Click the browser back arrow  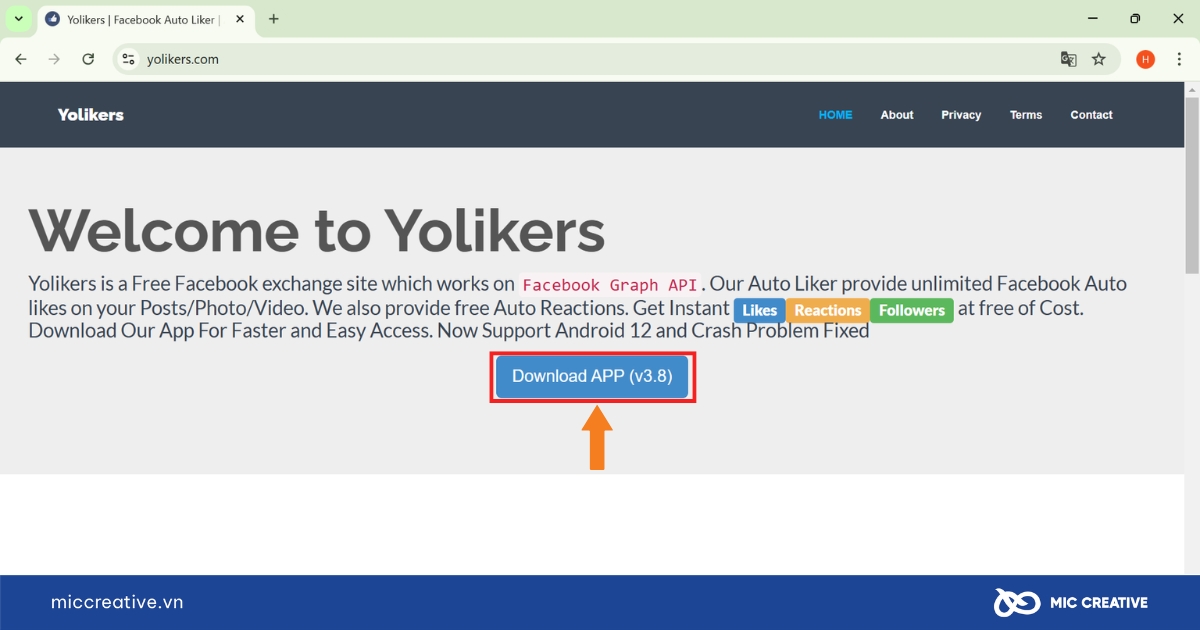[x=21, y=59]
